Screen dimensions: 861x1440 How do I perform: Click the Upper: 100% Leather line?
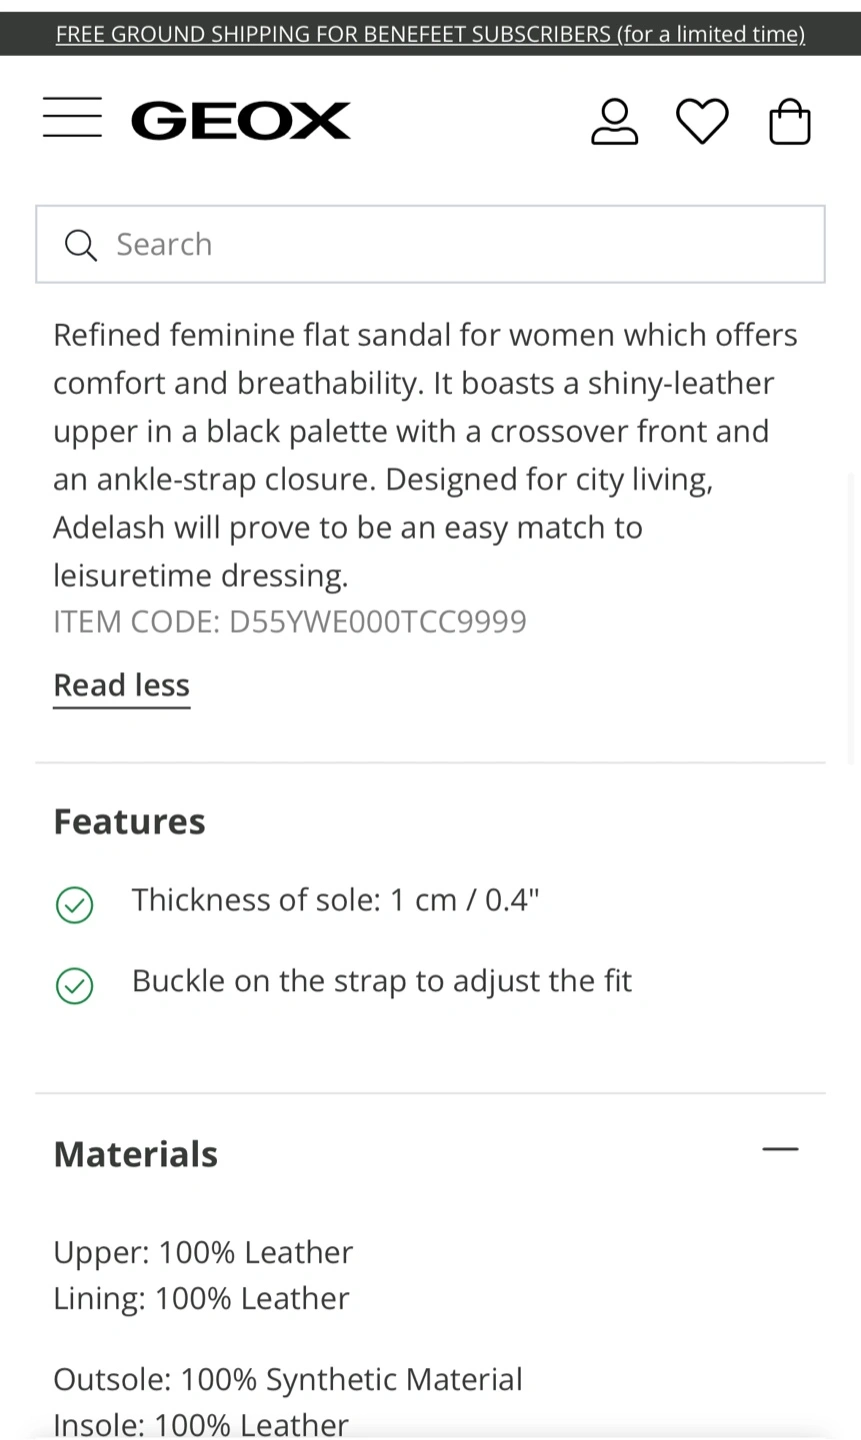coord(203,1252)
